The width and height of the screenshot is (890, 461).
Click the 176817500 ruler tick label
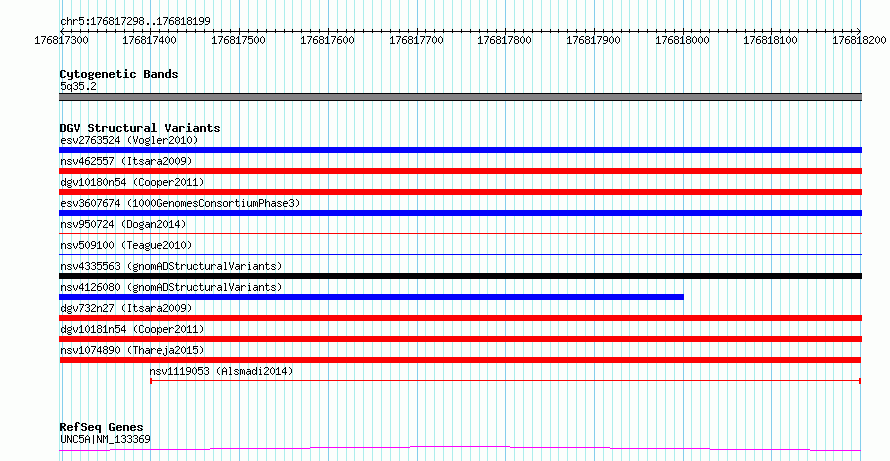click(238, 40)
